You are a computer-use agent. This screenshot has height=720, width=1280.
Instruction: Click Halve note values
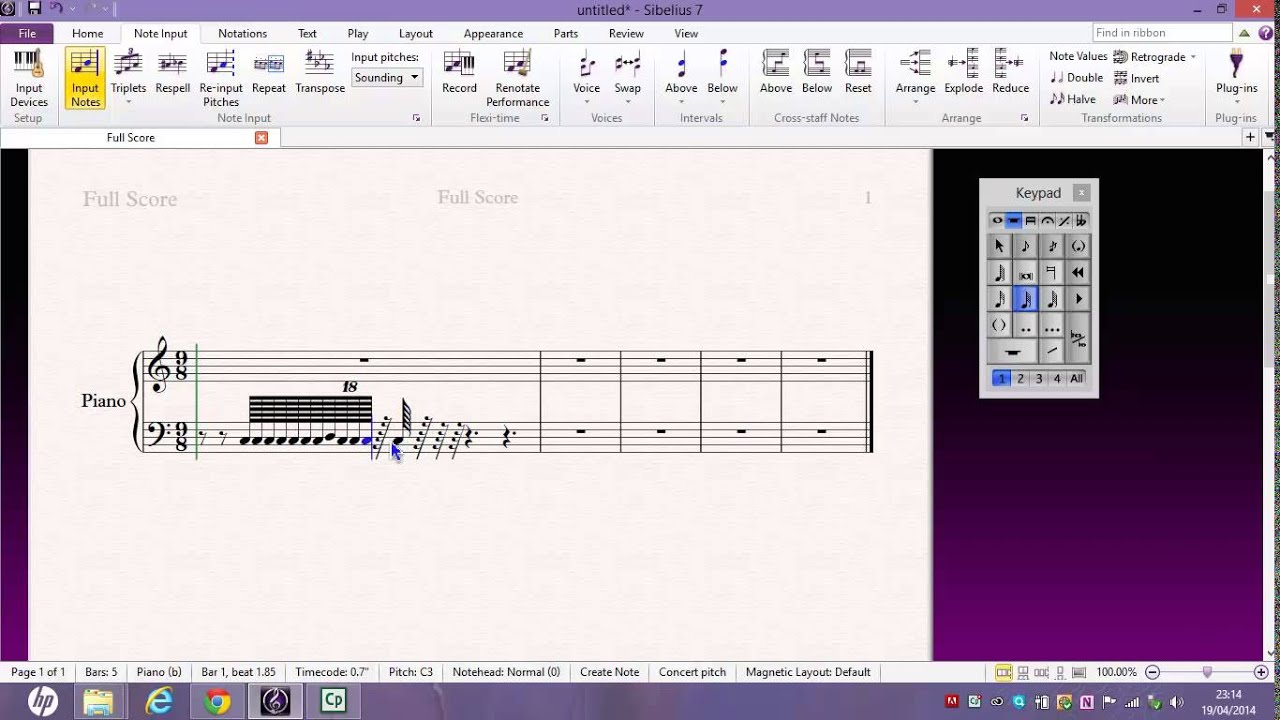(1073, 99)
